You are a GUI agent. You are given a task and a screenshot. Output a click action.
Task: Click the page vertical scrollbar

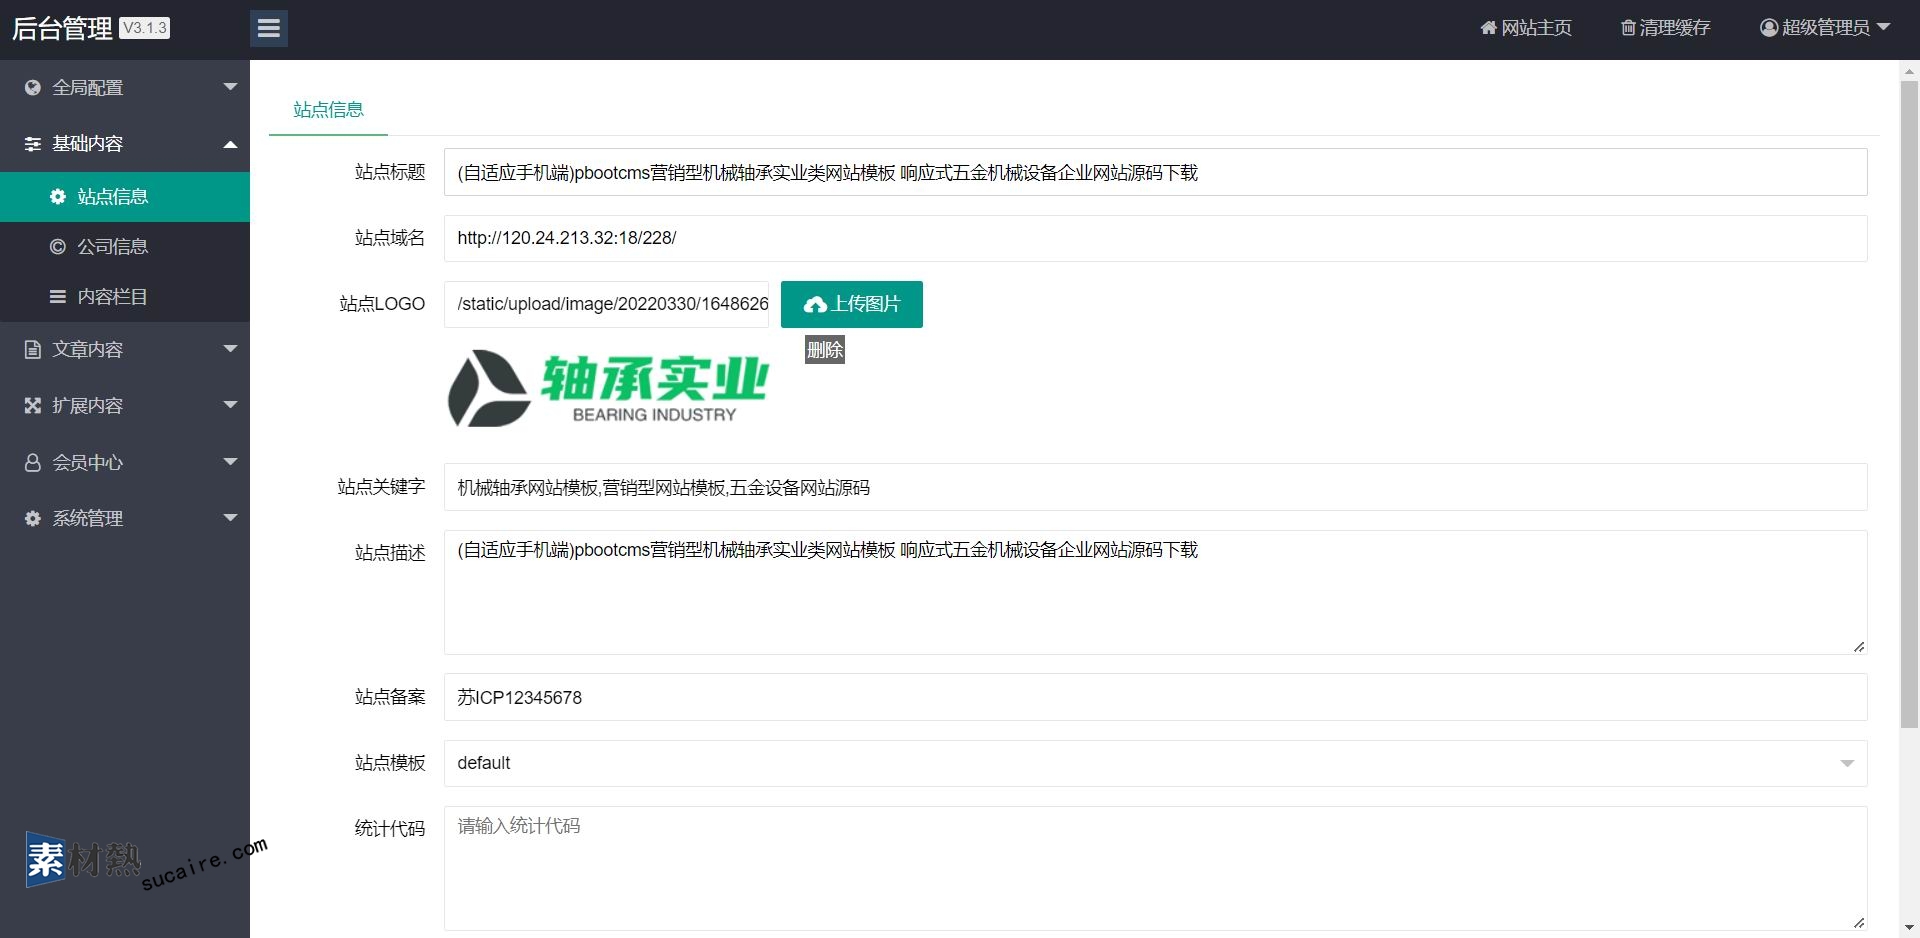(1909, 400)
